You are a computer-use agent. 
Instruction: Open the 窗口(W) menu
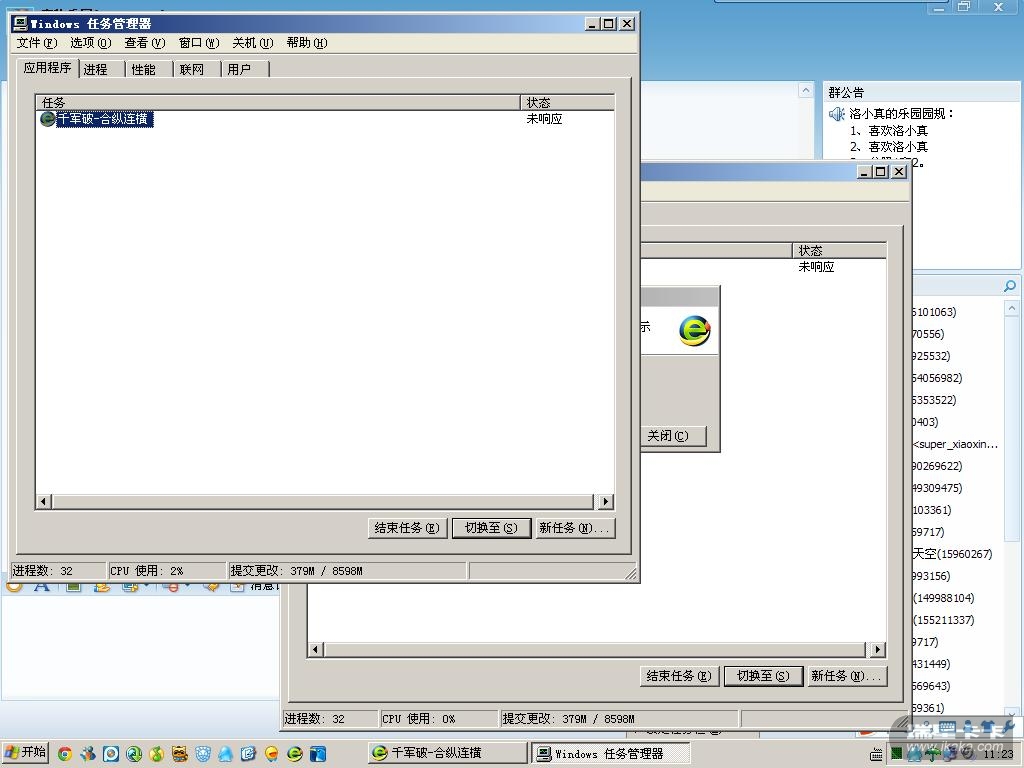199,43
